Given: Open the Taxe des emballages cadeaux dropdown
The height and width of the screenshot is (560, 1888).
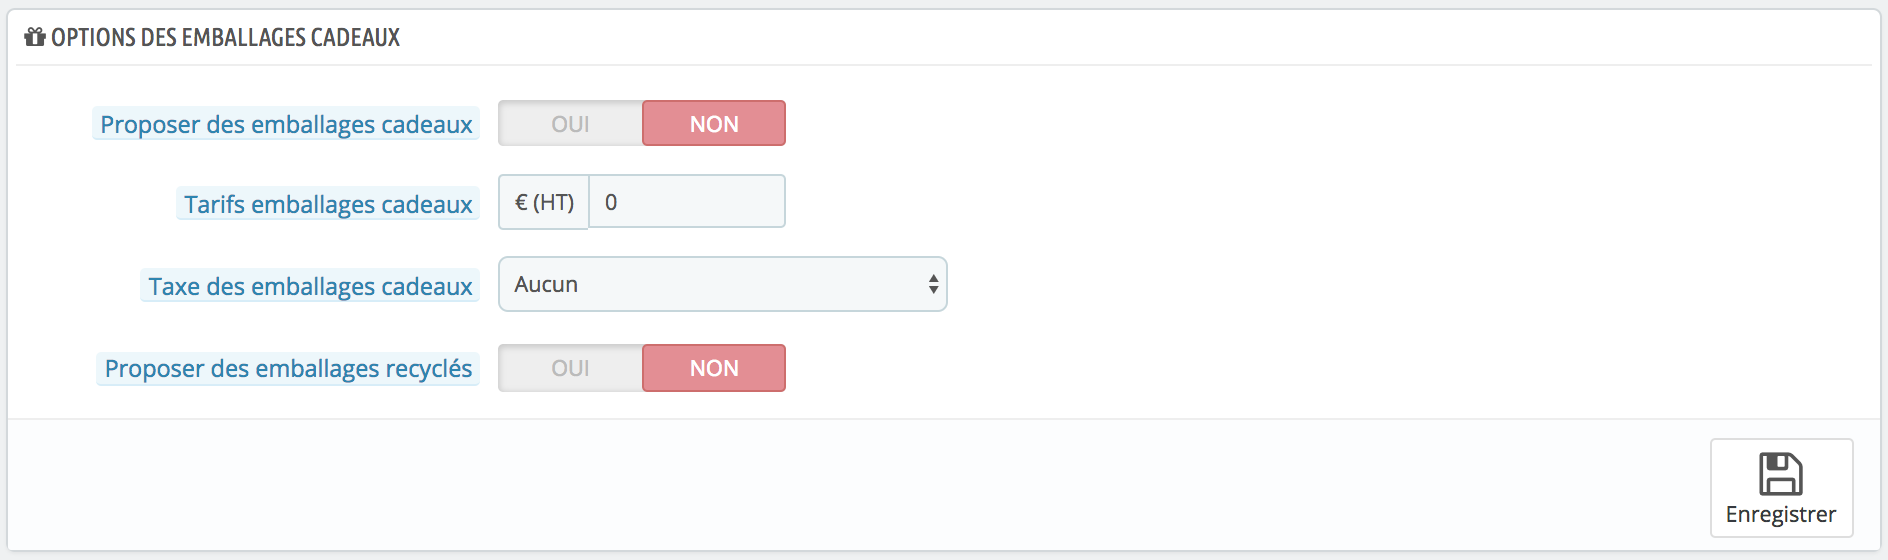Looking at the screenshot, I should tap(723, 284).
